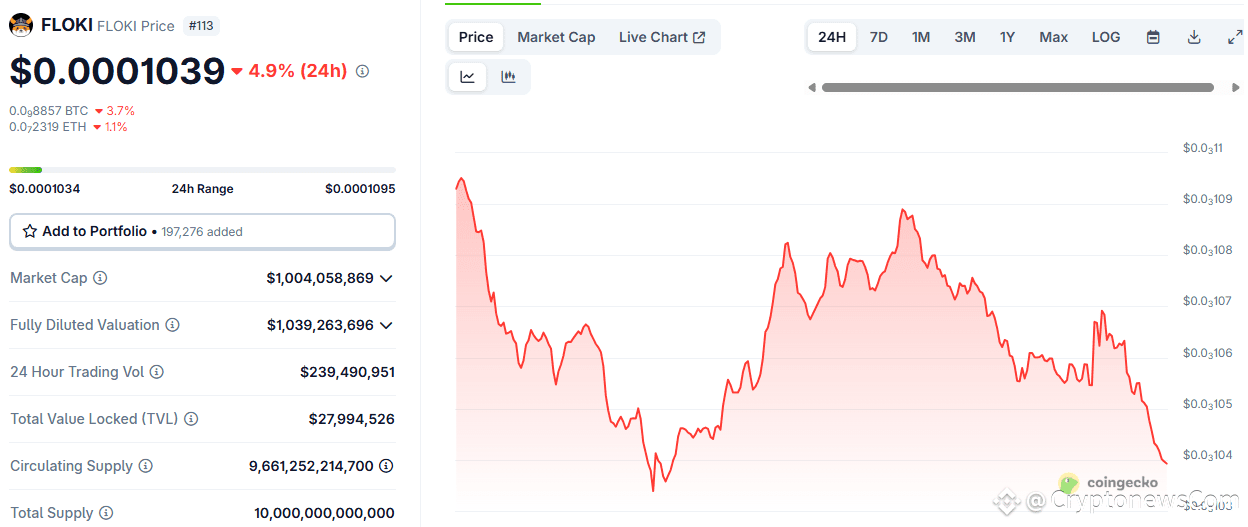Click the 24h Range progress bar
Viewport: 1248px width, 527px height.
(202, 170)
